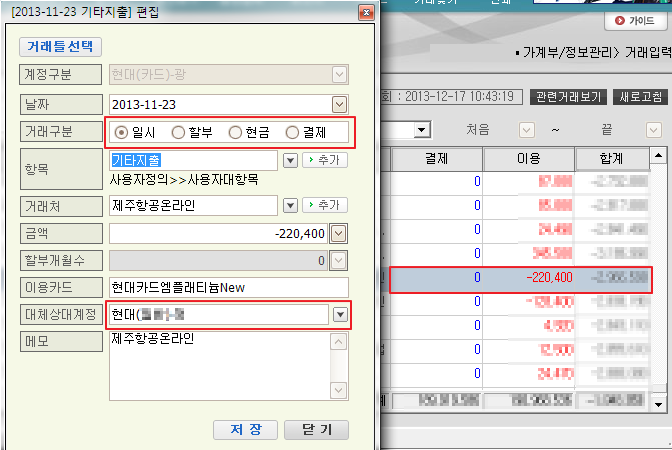Click the 닫기 button
Image resolution: width=672 pixels, height=450 pixels.
click(x=316, y=429)
